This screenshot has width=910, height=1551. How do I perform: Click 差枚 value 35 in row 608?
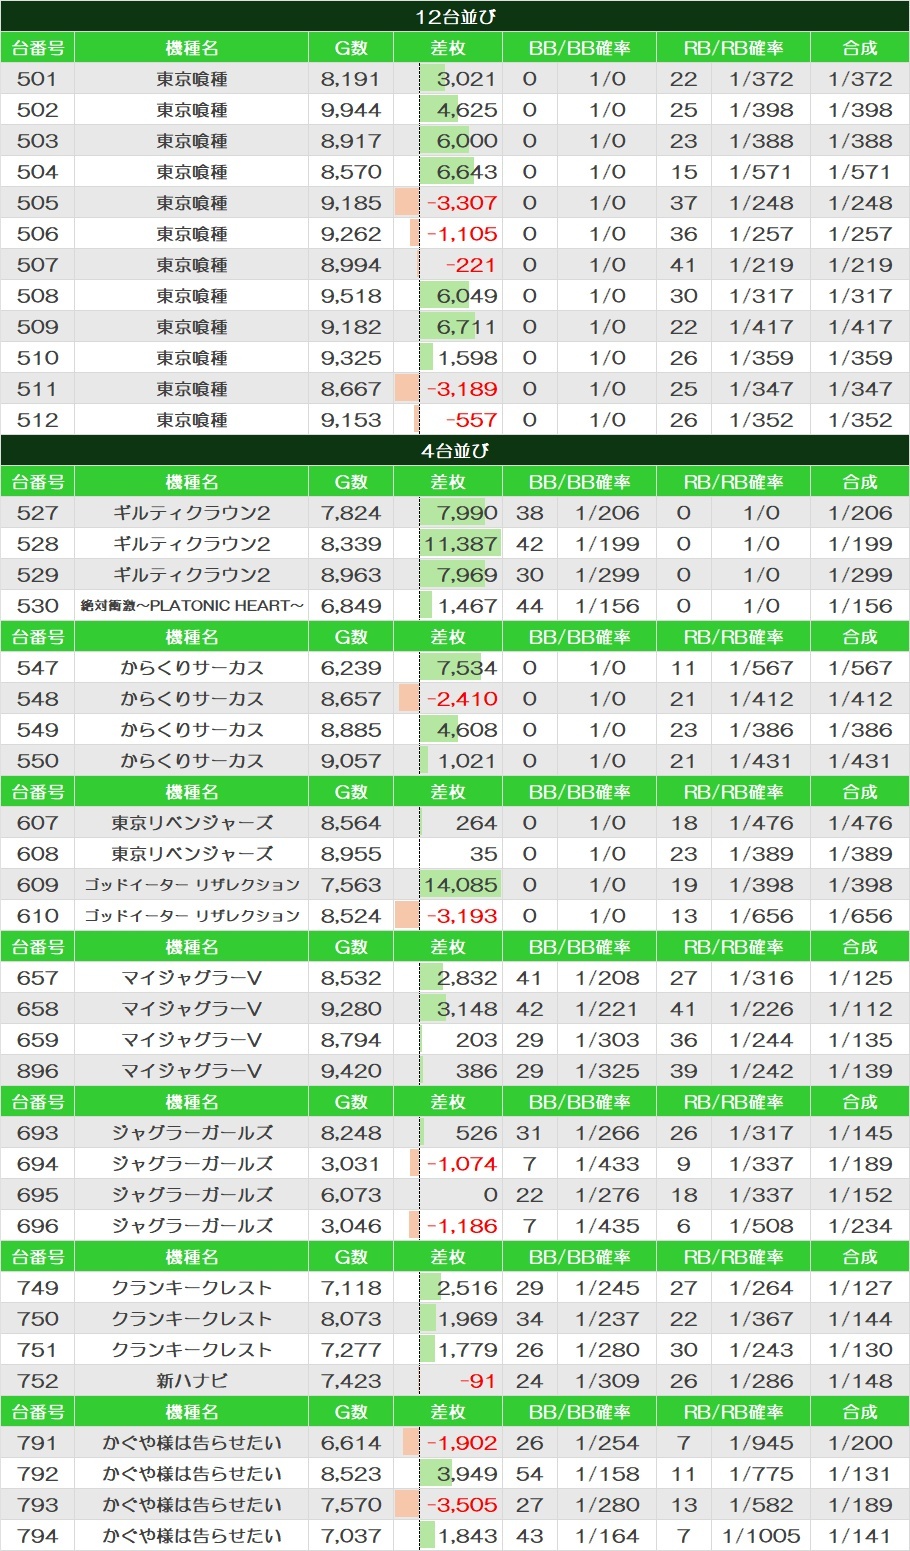[483, 854]
